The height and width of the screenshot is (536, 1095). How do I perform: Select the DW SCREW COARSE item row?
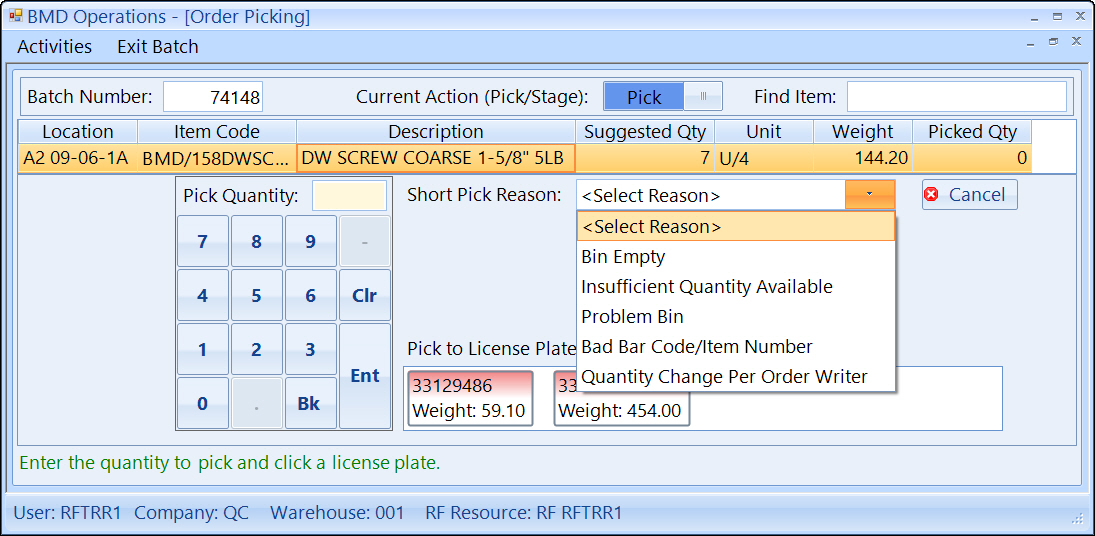435,158
